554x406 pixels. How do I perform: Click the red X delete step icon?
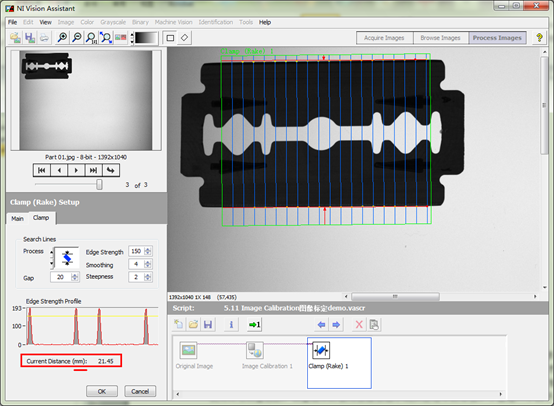[359, 324]
